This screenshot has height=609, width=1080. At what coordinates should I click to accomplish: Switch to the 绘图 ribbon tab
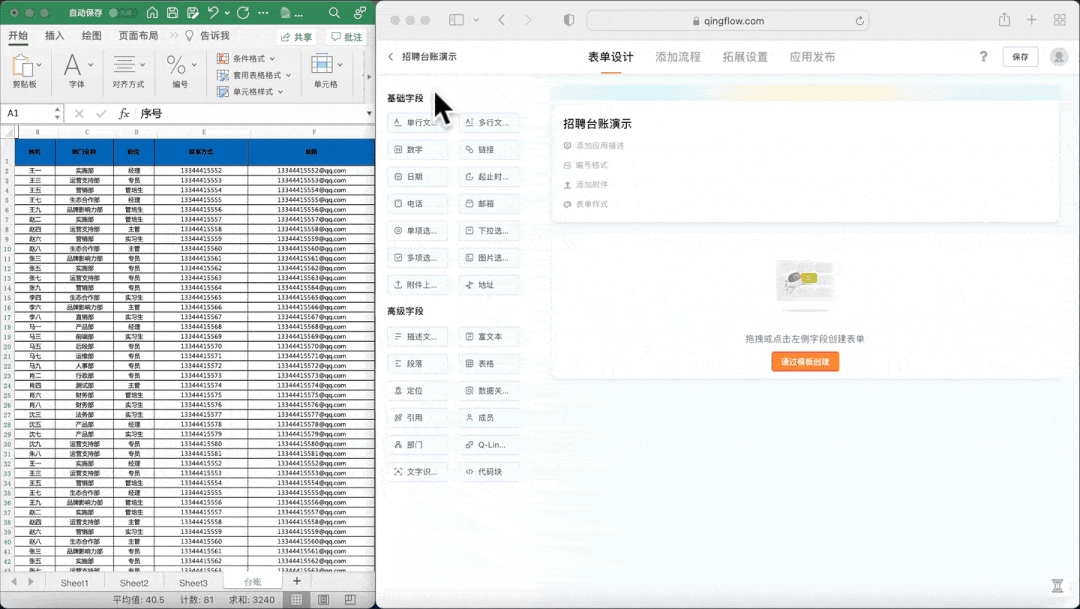coord(92,36)
